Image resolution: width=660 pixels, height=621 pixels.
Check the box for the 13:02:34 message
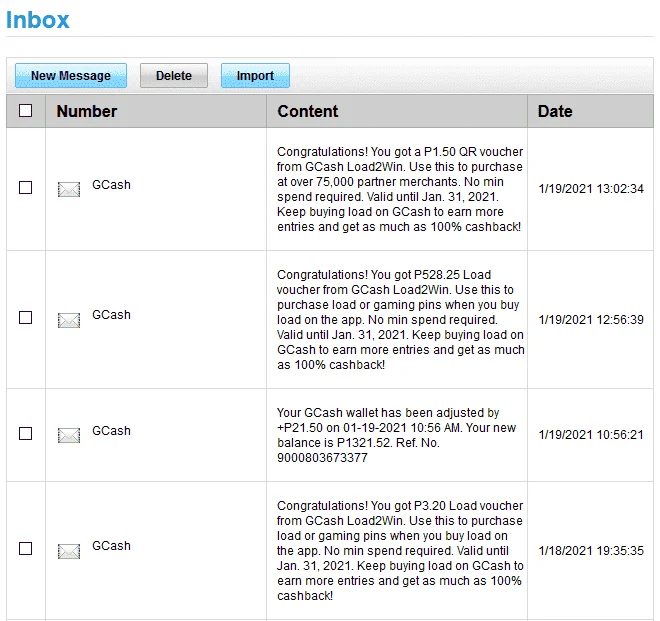pyautogui.click(x=26, y=187)
